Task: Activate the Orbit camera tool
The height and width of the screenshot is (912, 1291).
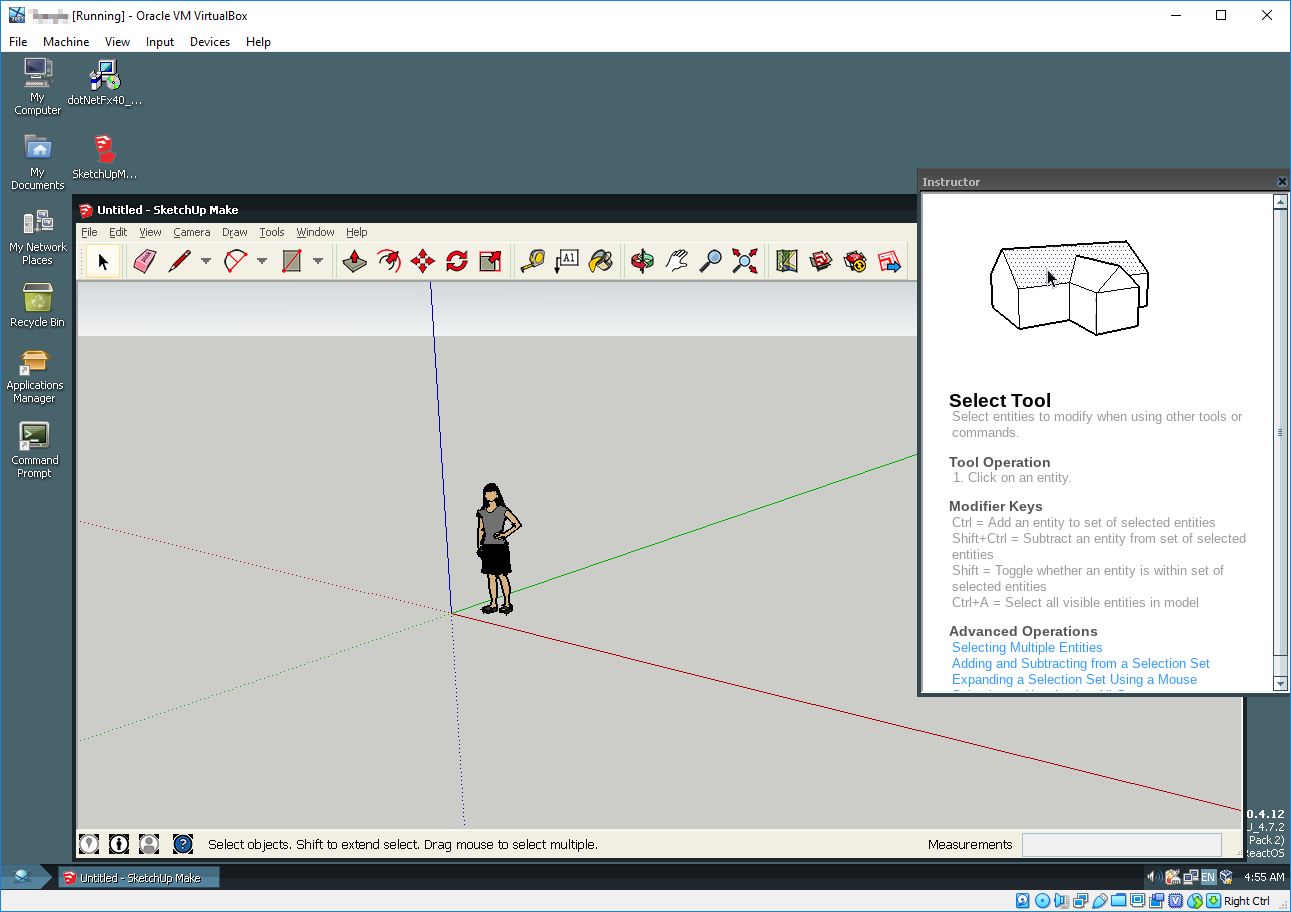Action: click(x=642, y=262)
